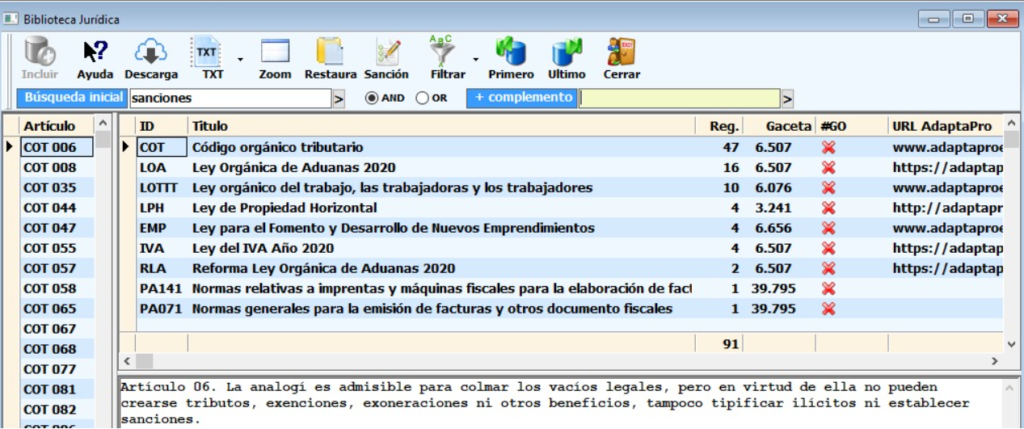Click the yellow complemento input field
The height and width of the screenshot is (429, 1024).
(680, 98)
